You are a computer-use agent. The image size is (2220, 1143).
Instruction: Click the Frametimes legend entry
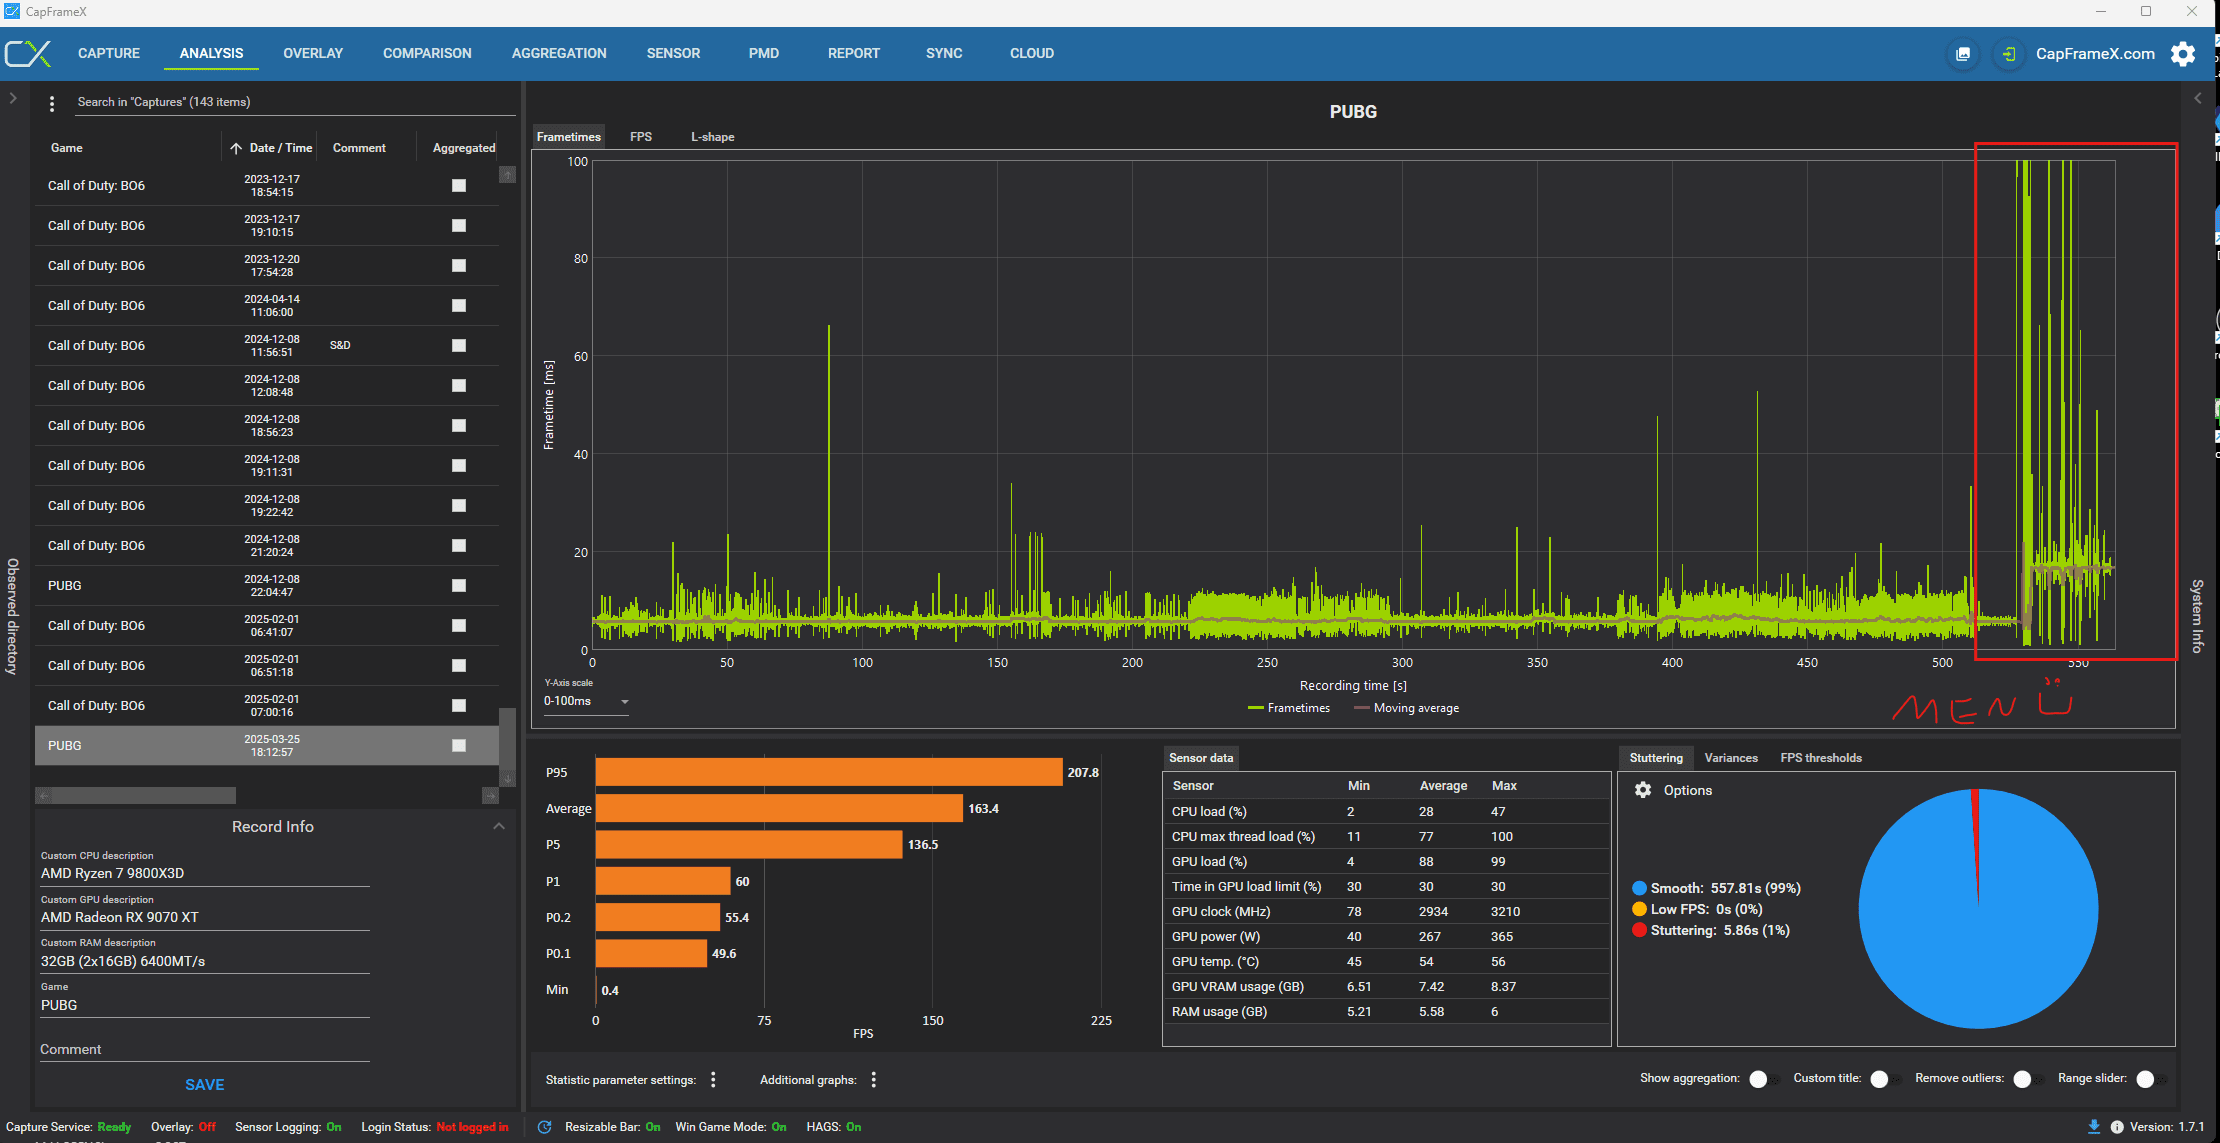click(x=1289, y=708)
